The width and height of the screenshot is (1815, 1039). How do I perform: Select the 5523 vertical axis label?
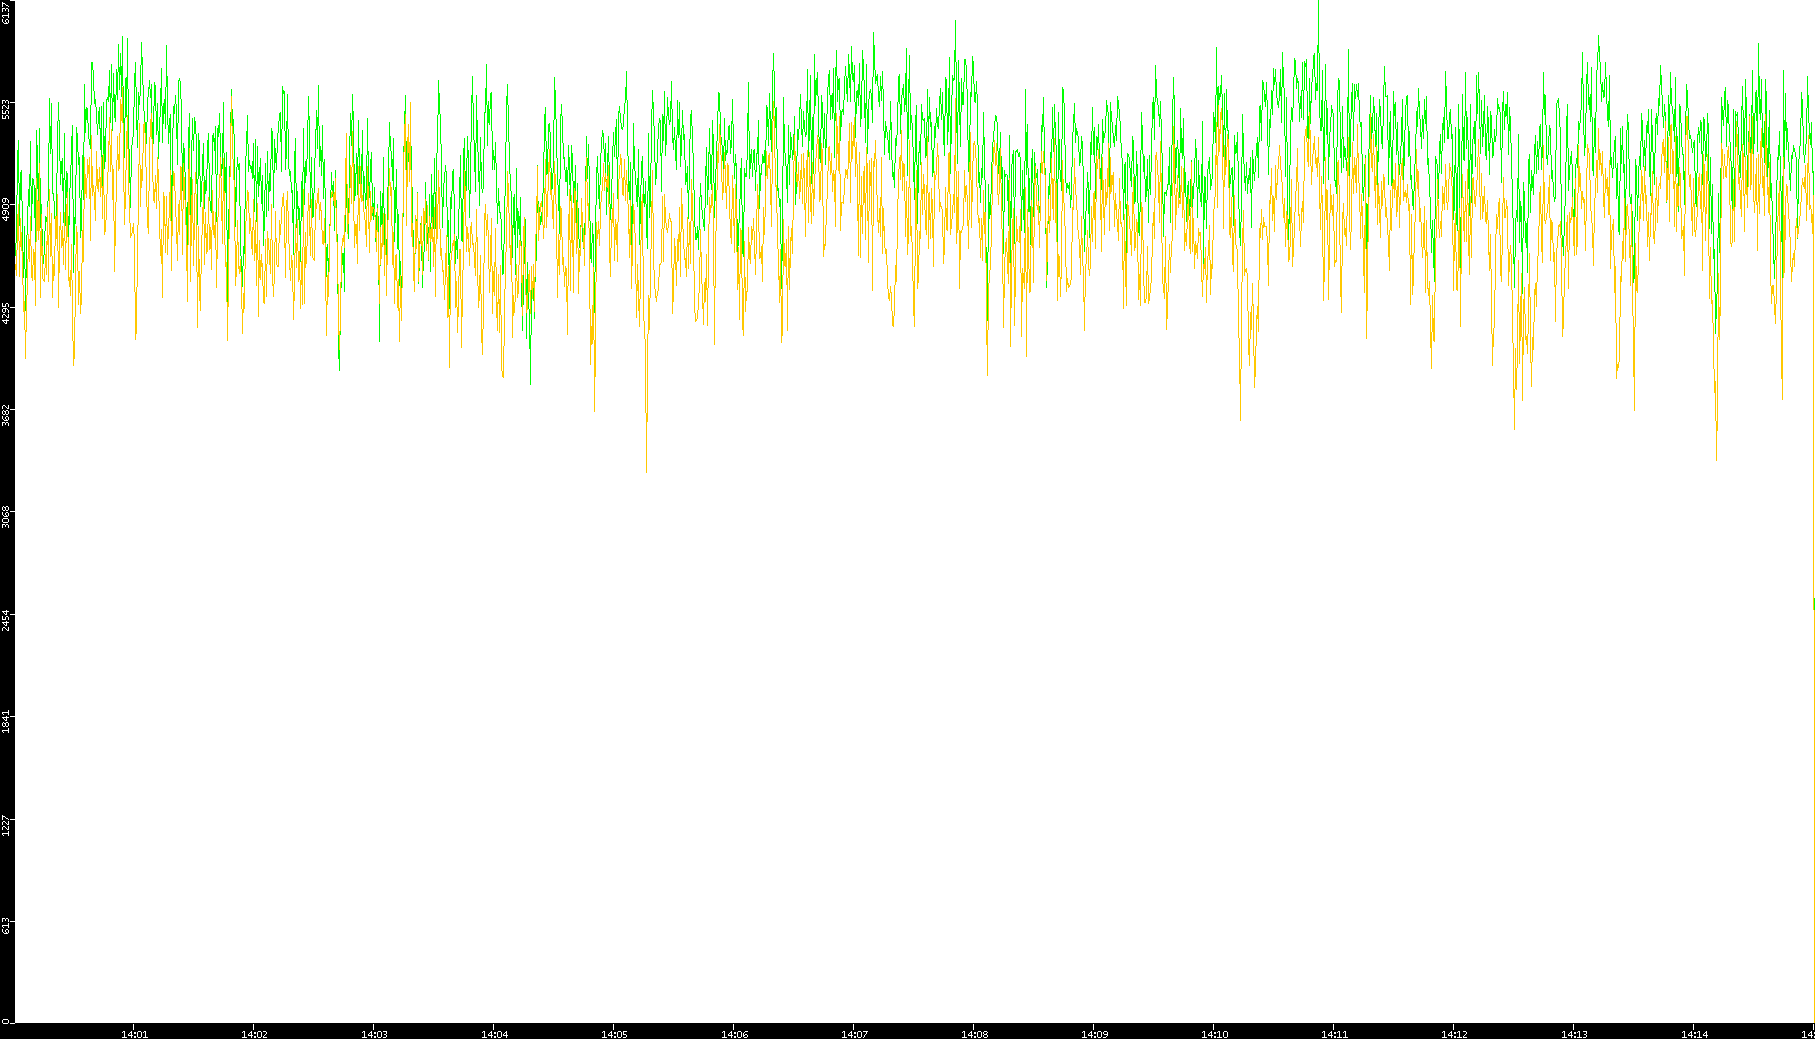point(7,109)
